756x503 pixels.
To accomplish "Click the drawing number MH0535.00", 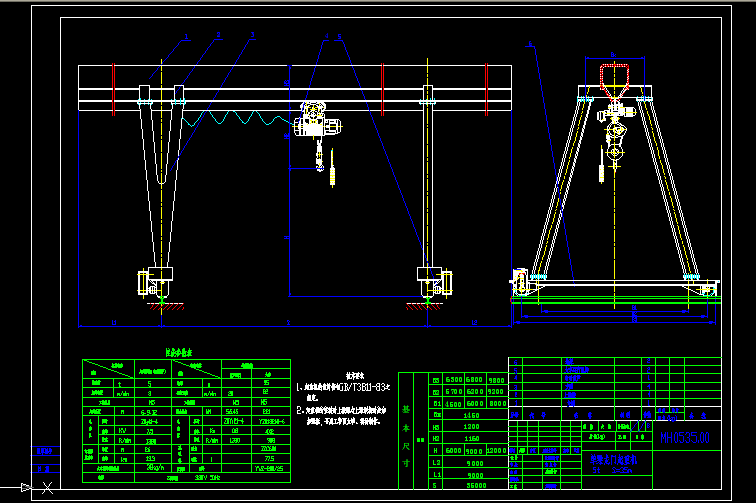I will [x=685, y=438].
